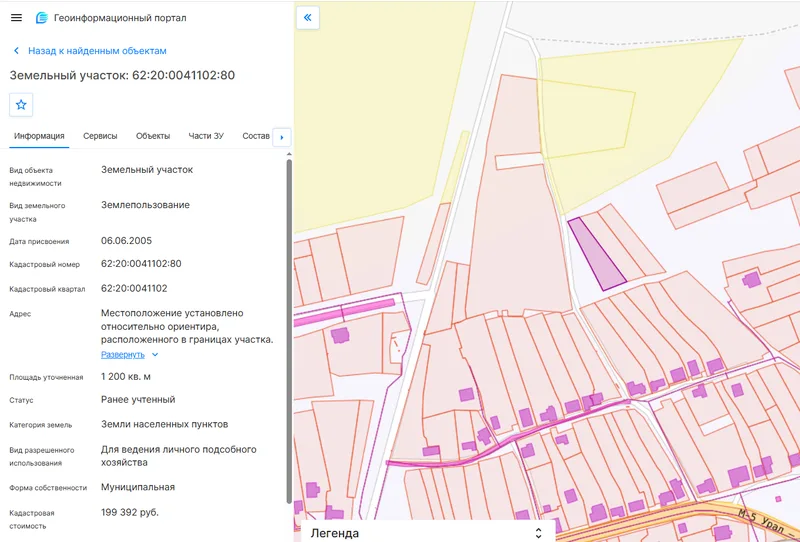Click the cadastral cost 199 392 руб.
The height and width of the screenshot is (542, 800).
coord(130,512)
